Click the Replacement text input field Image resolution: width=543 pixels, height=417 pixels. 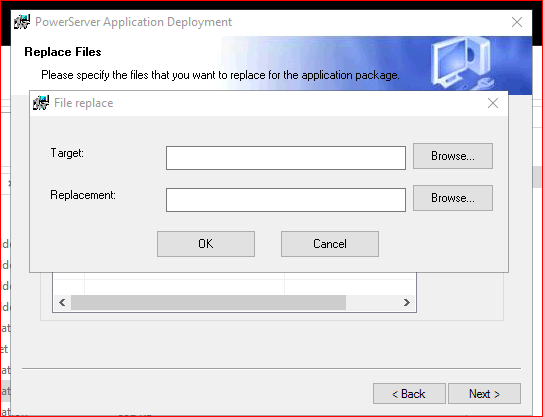pyautogui.click(x=286, y=200)
